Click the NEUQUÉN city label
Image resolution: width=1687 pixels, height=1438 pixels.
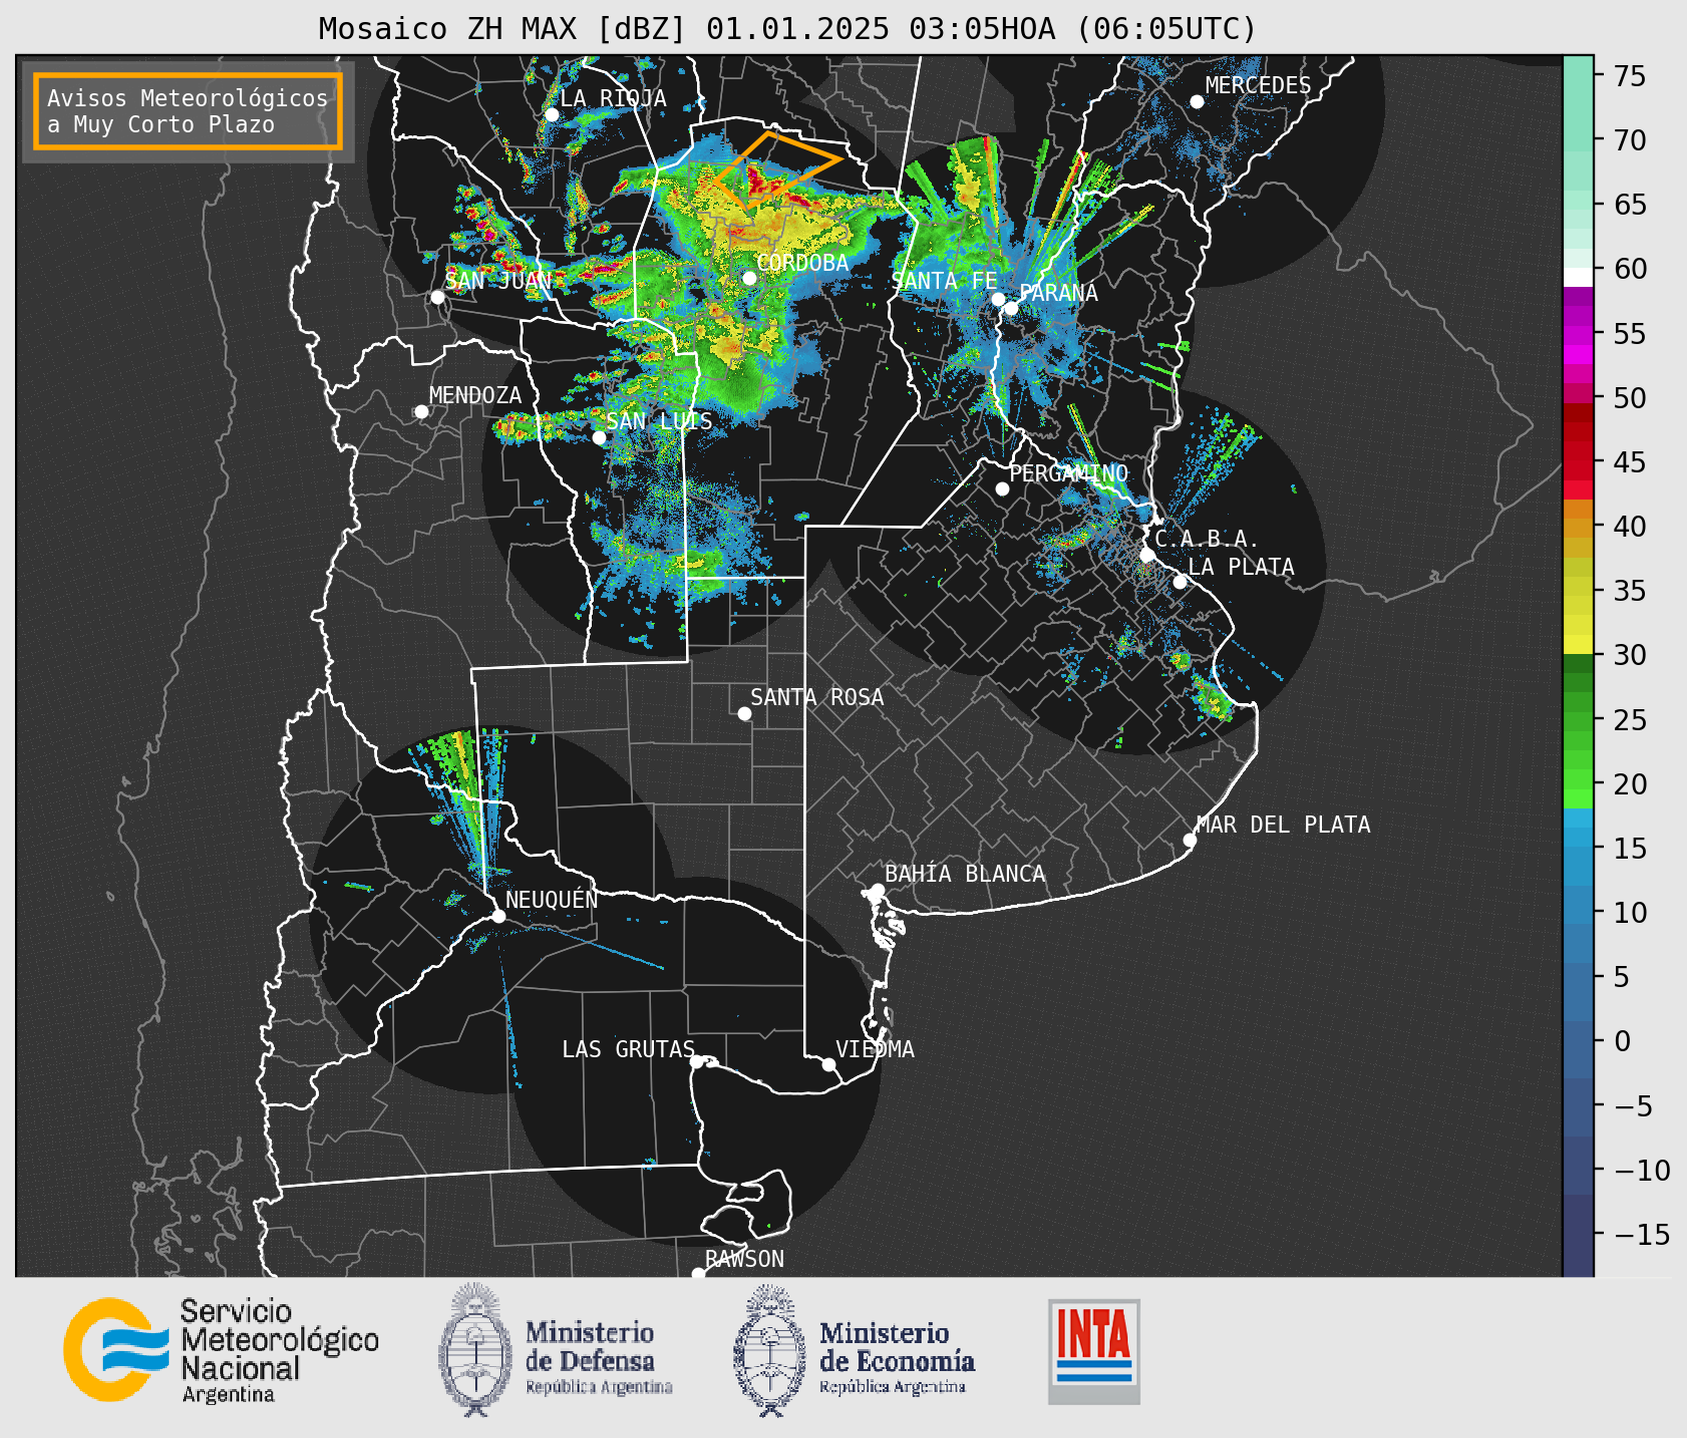pos(551,899)
